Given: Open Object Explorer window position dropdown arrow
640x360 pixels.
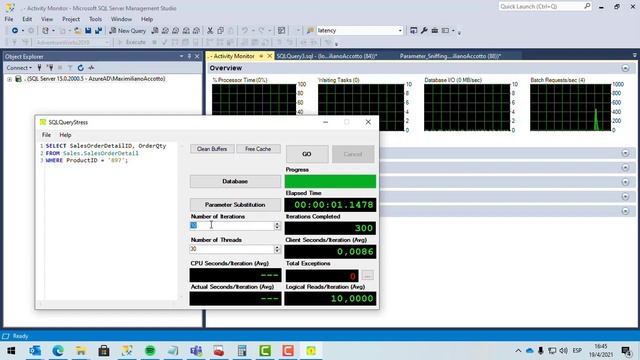Looking at the screenshot, I should coord(182,56).
